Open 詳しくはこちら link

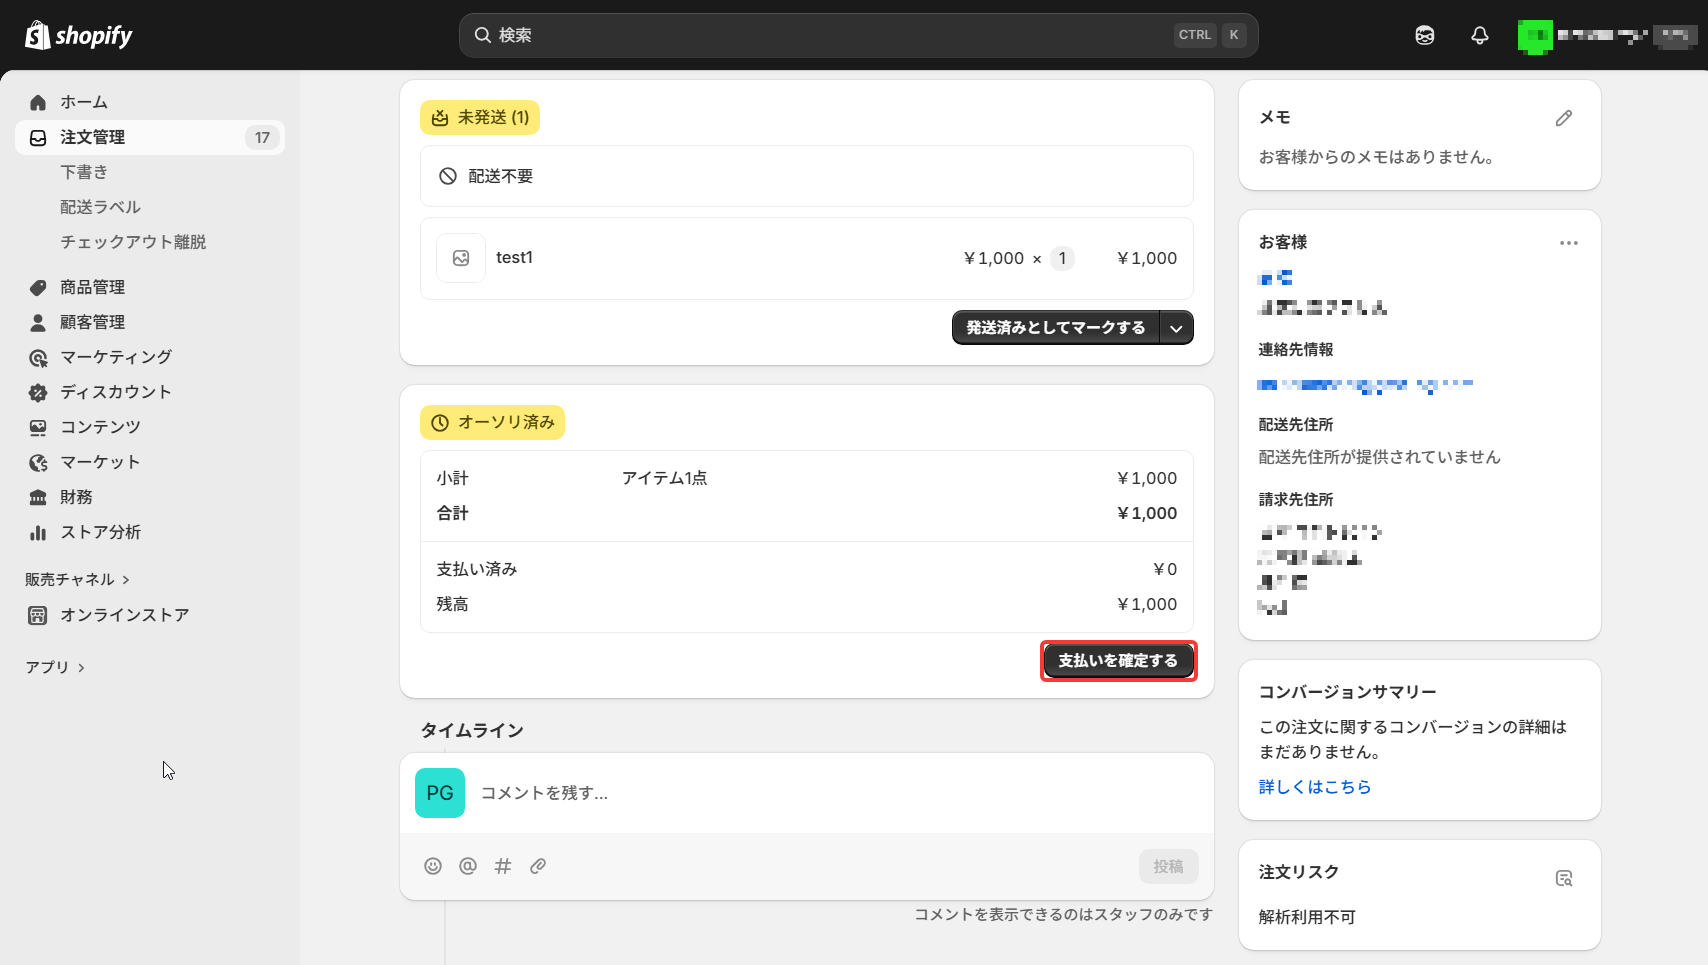pos(1315,787)
